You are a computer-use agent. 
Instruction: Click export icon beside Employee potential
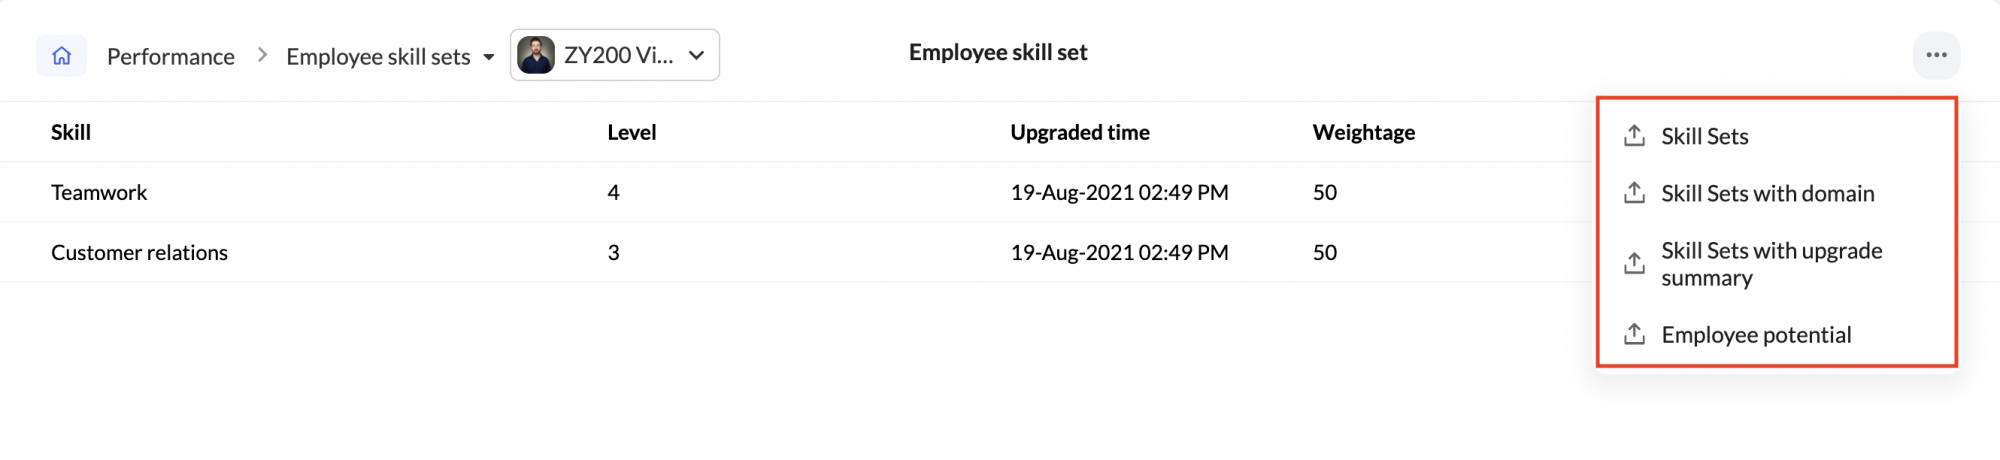(1634, 334)
